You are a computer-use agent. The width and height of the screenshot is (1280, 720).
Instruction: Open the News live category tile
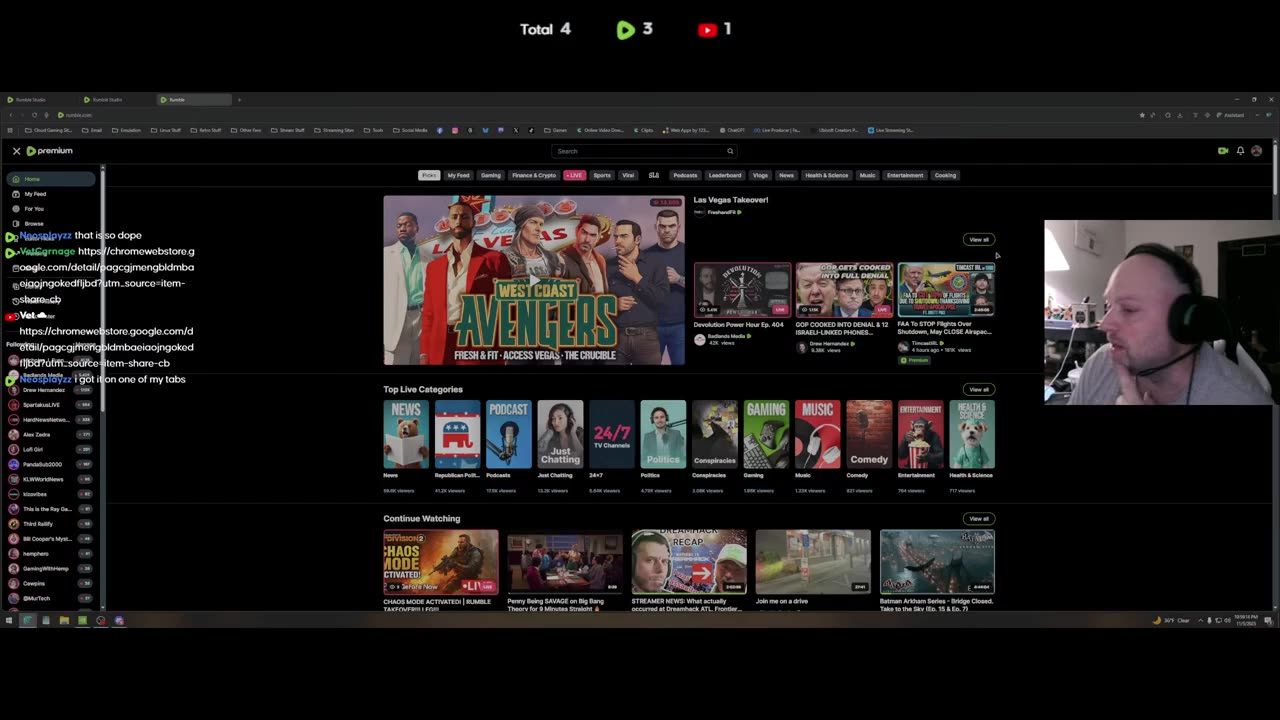tap(406, 434)
